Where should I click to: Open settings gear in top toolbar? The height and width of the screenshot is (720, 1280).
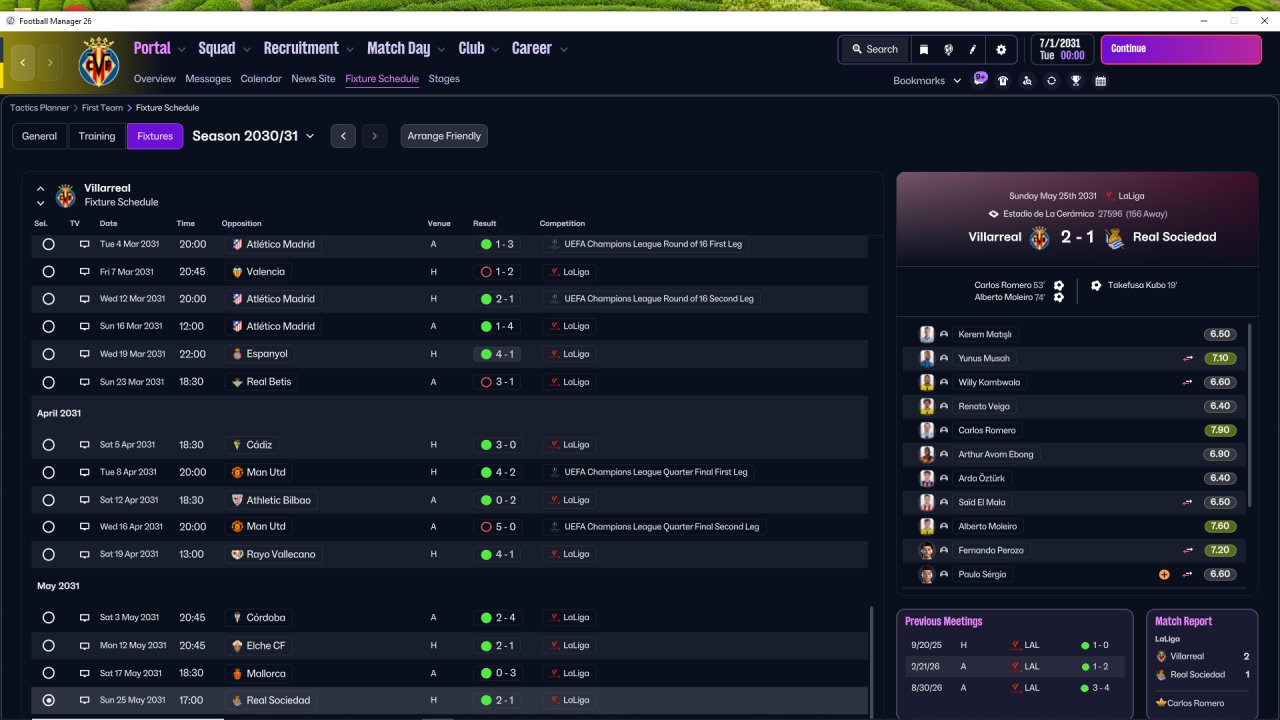point(1001,49)
